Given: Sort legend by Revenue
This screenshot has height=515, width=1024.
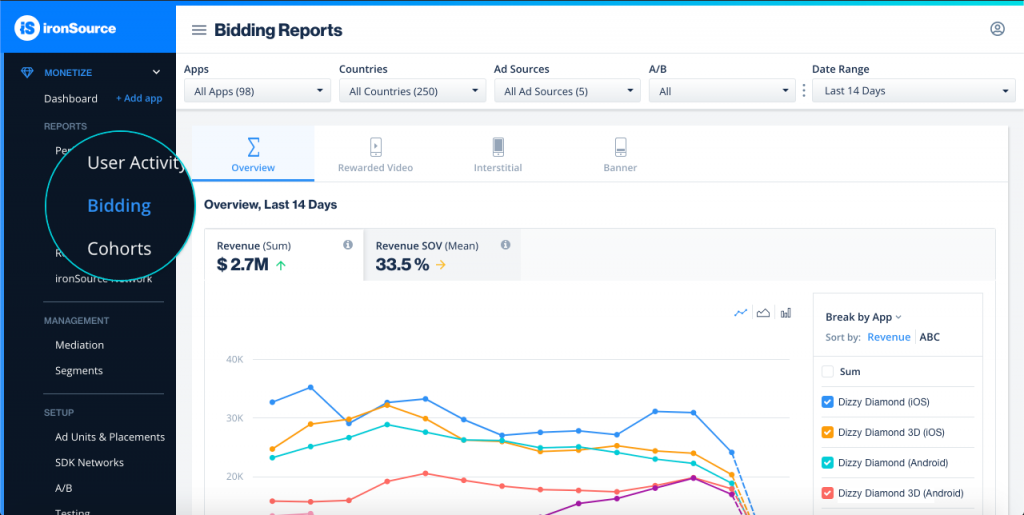Looking at the screenshot, I should (x=888, y=337).
